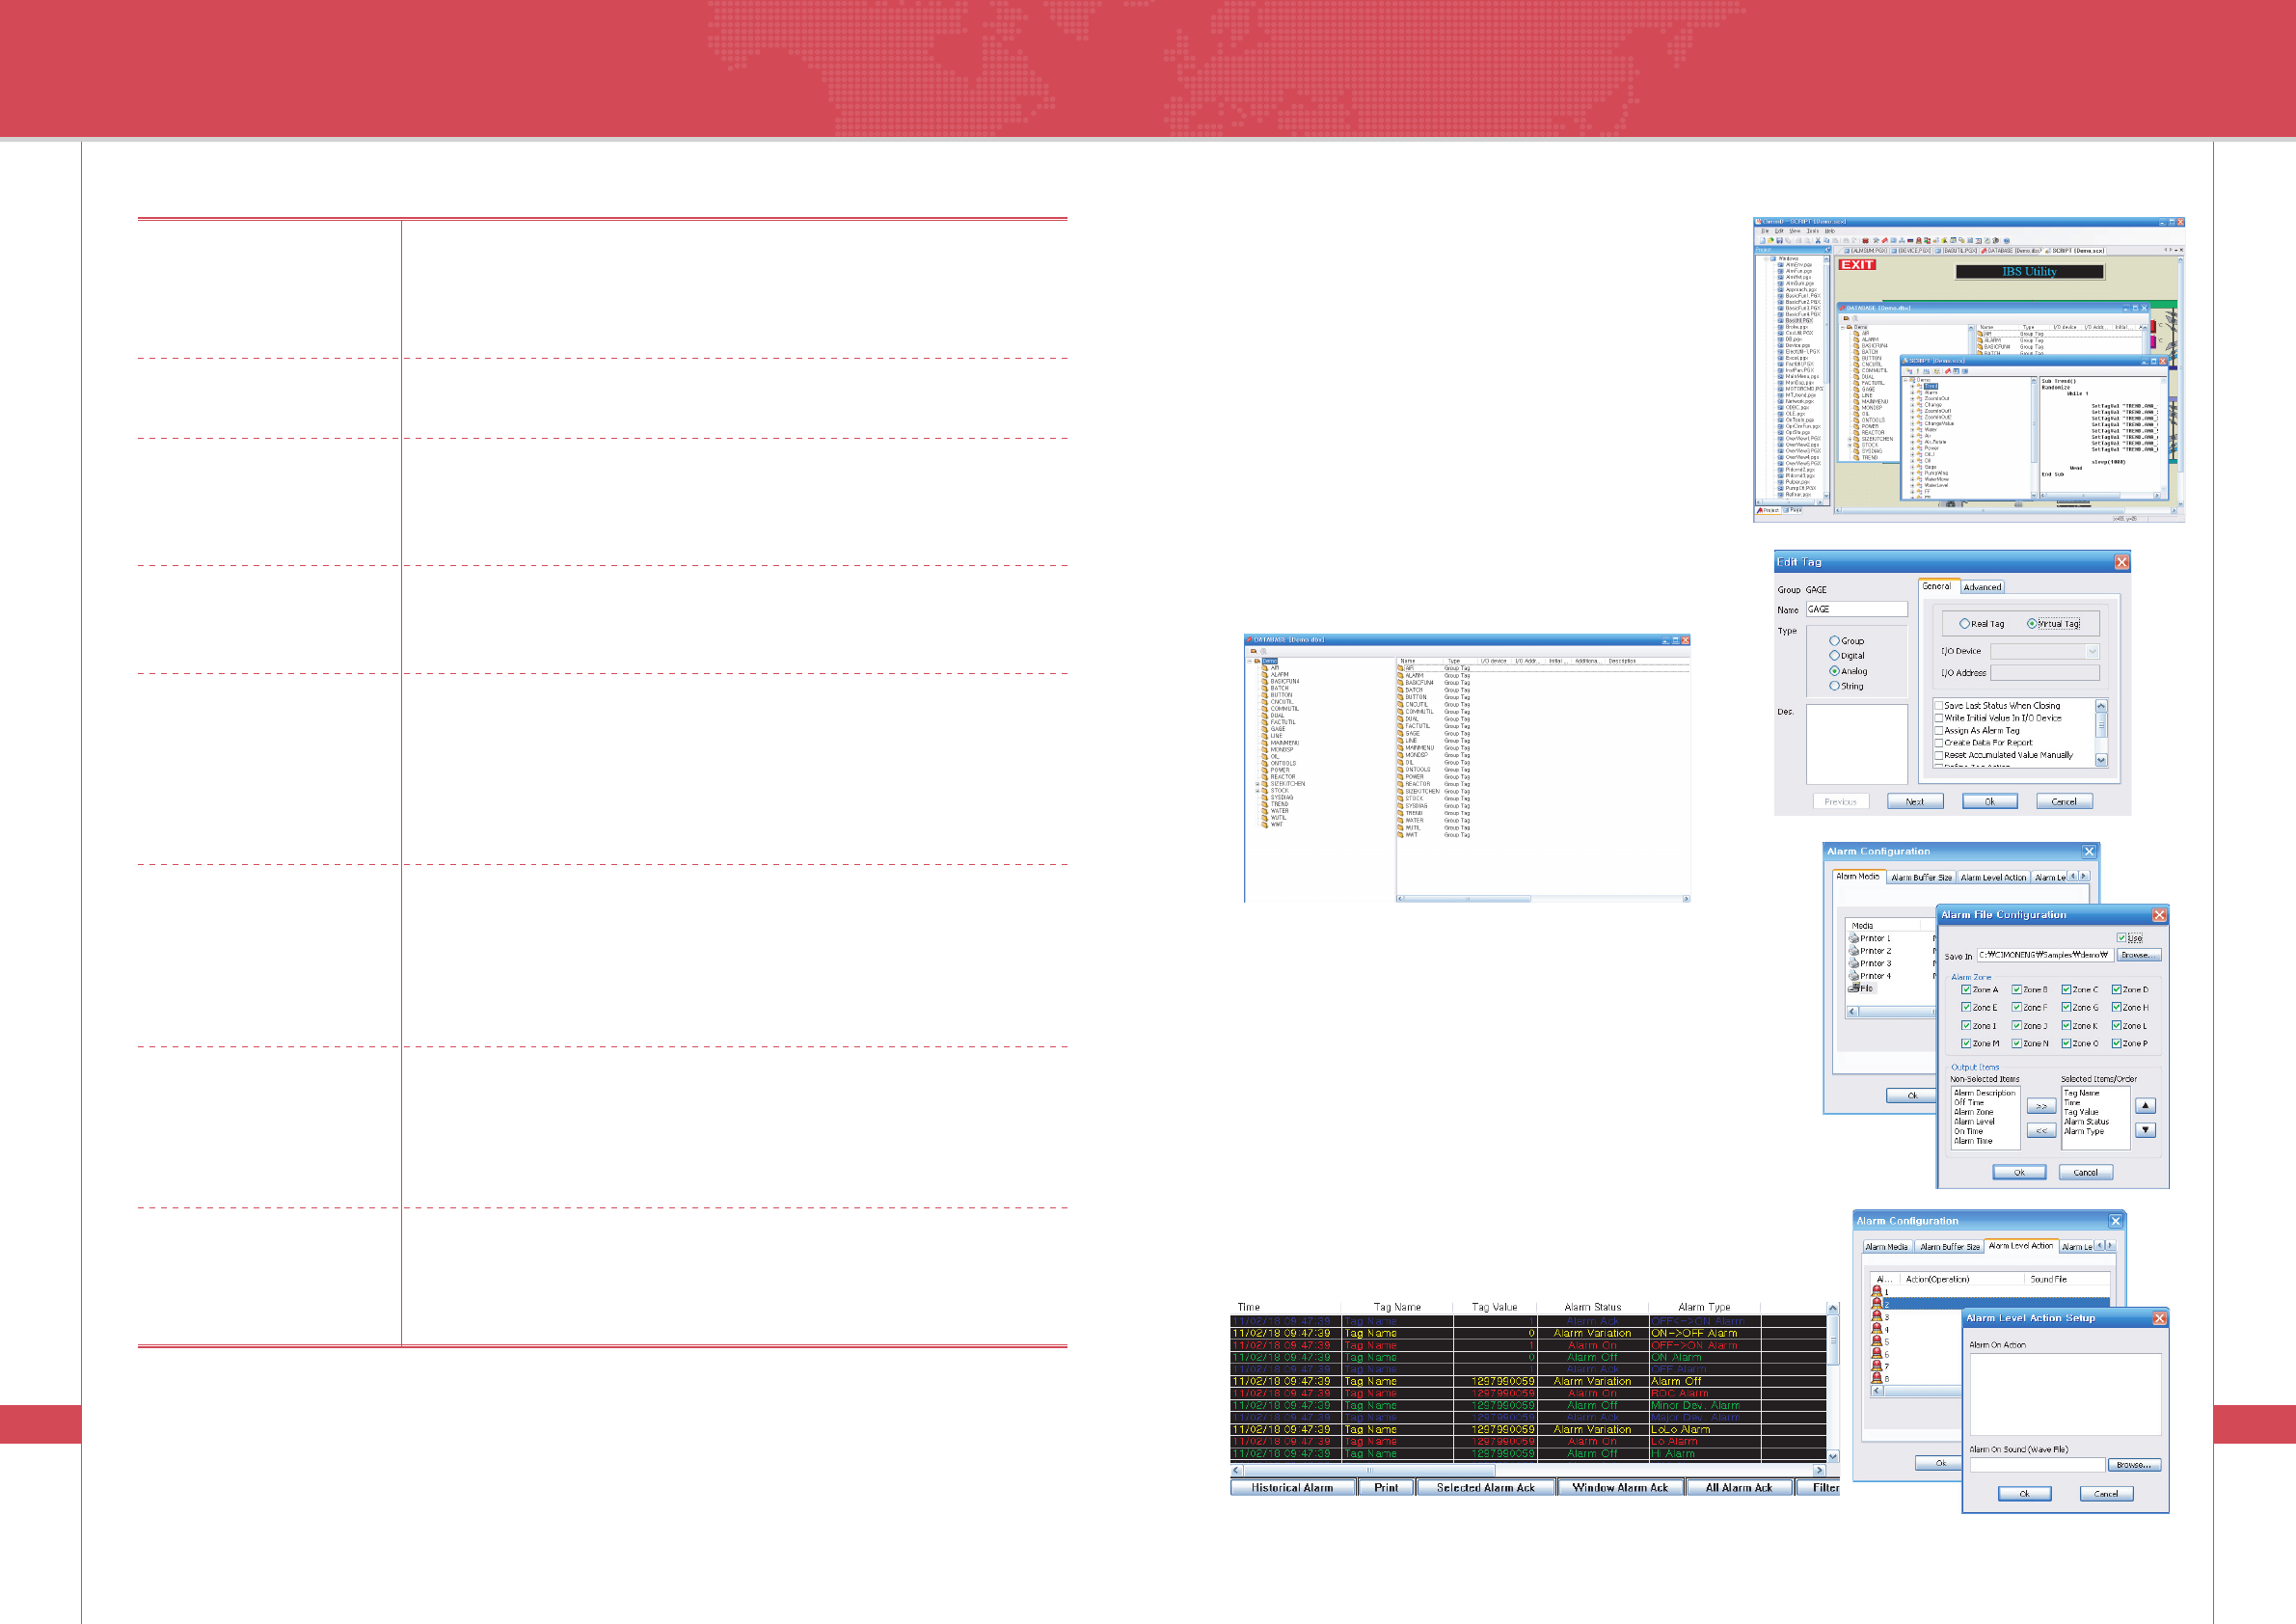Click the move-up arrow for selected items
2296x1624 pixels.
(x=2145, y=1105)
